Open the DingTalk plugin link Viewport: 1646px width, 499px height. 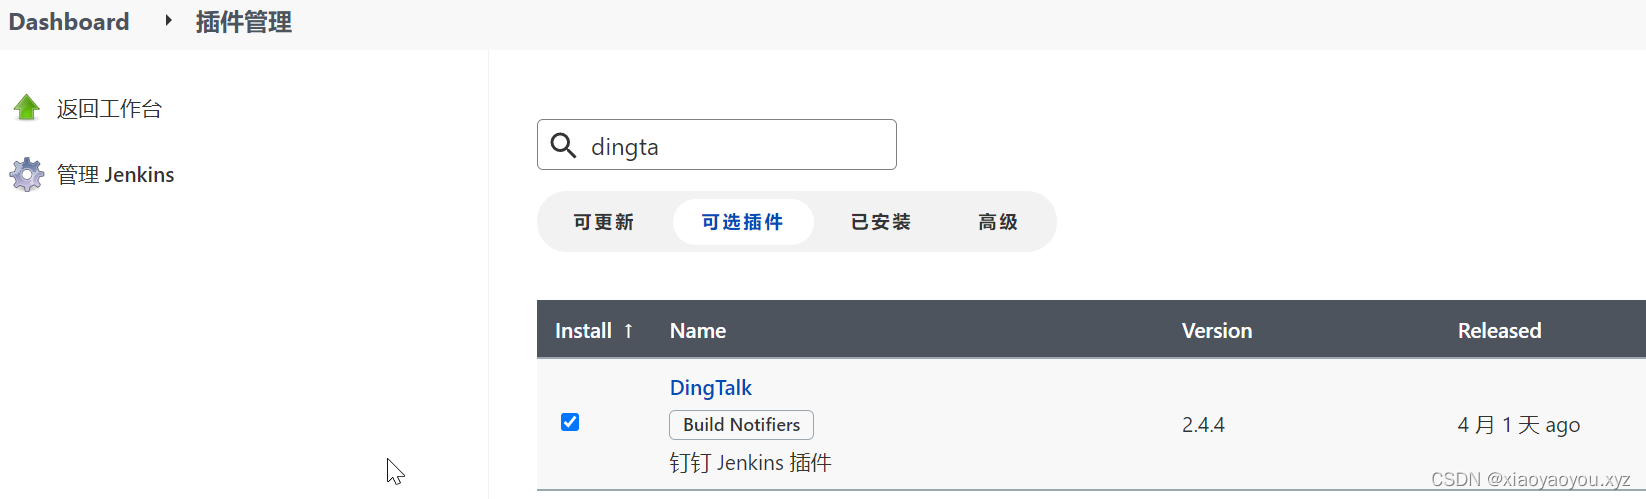coord(710,388)
